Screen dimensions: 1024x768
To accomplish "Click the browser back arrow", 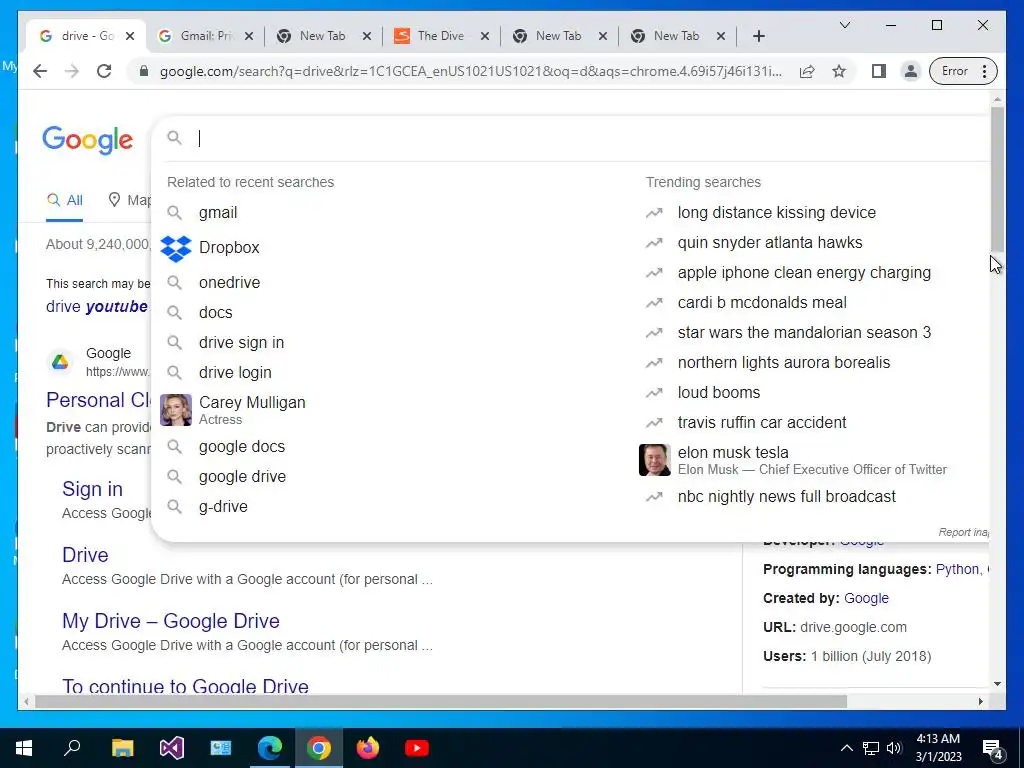I will click(40, 71).
